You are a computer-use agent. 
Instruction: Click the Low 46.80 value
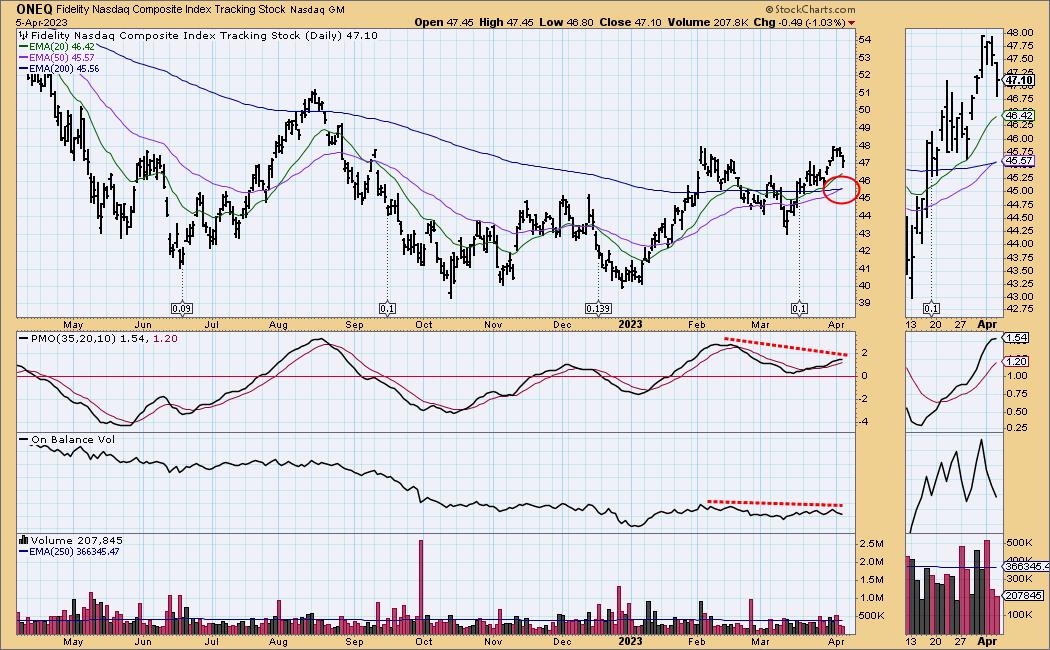coord(567,22)
